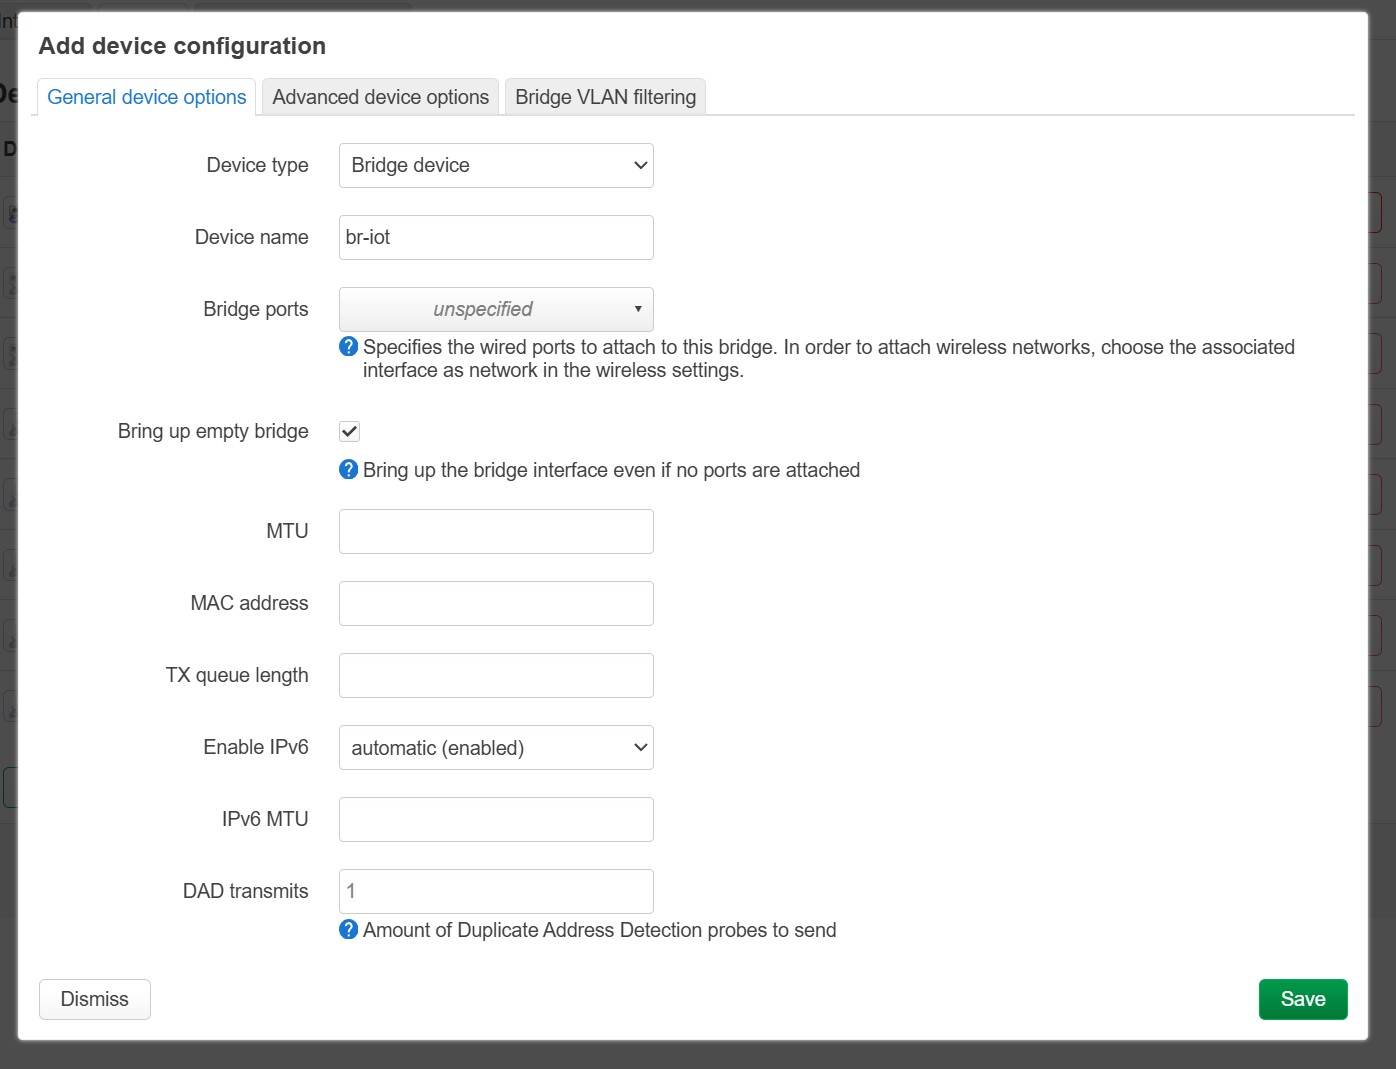Click the MTU label
Viewport: 1396px width, 1069px height.
coord(287,531)
